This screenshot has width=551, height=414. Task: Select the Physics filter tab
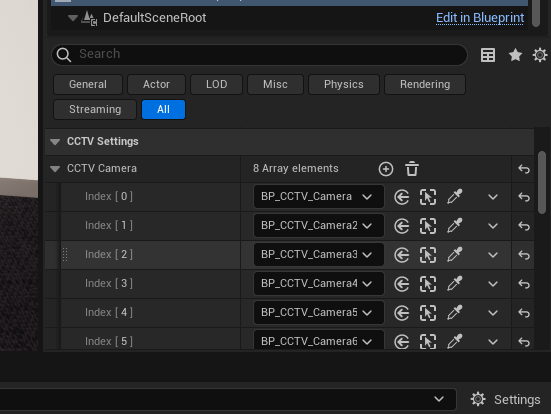coord(344,84)
